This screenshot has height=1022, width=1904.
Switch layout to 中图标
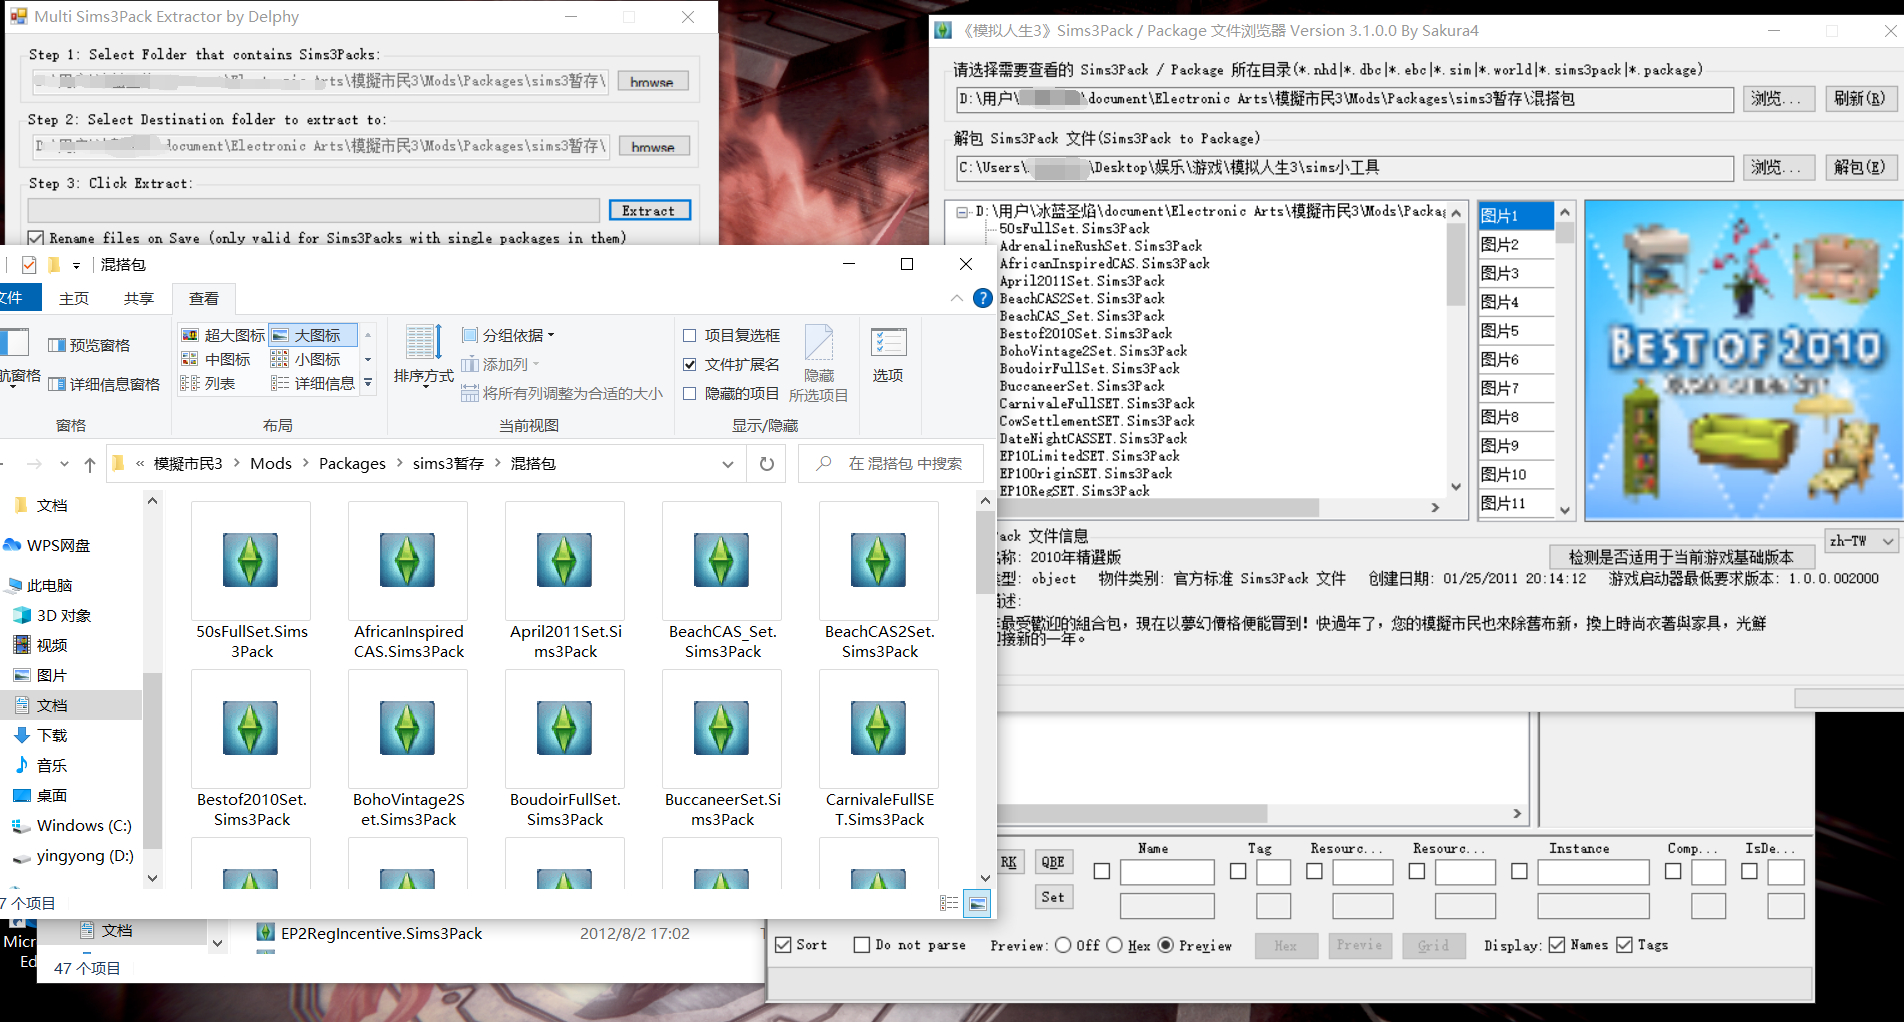click(x=216, y=359)
